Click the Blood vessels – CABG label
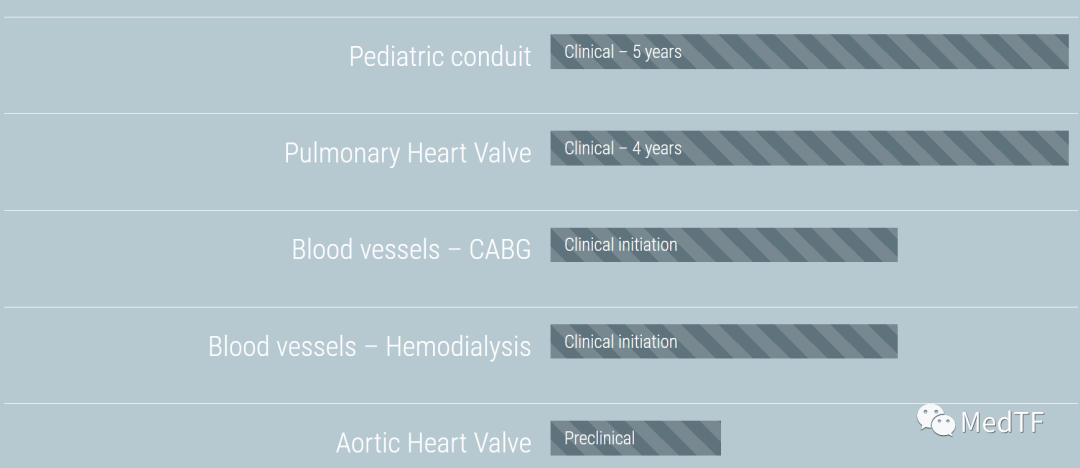1080x468 pixels. (411, 250)
